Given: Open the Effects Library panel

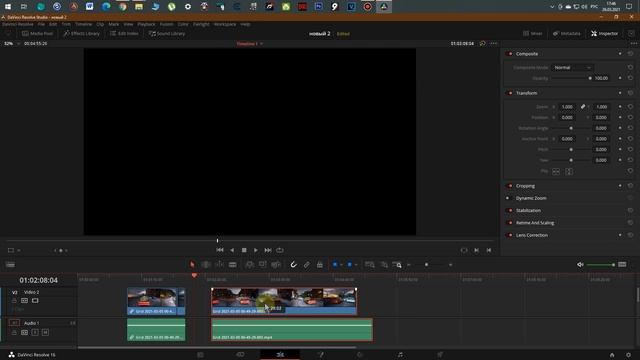Looking at the screenshot, I should [81, 33].
